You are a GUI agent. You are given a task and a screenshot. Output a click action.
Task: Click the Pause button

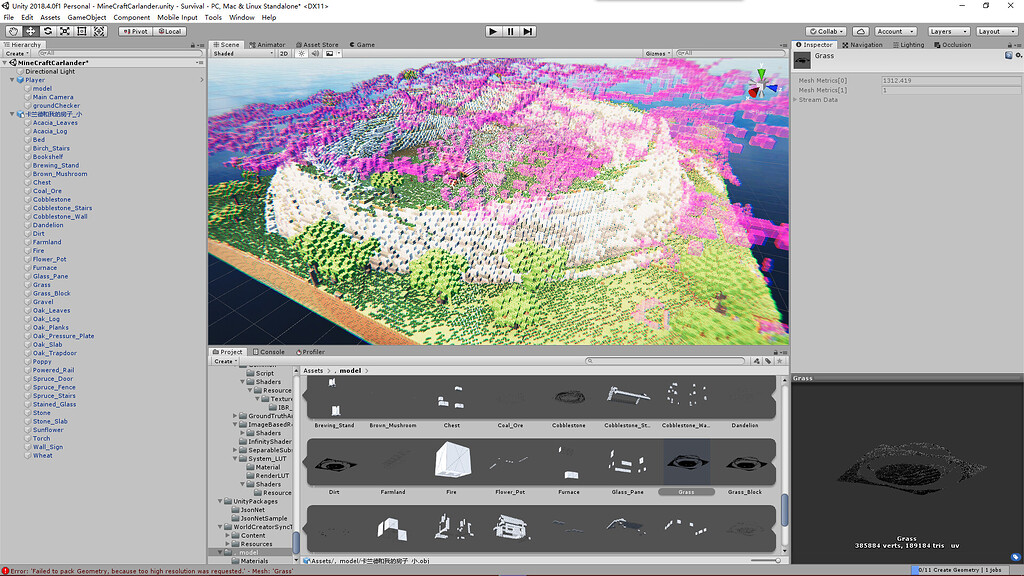[x=510, y=31]
